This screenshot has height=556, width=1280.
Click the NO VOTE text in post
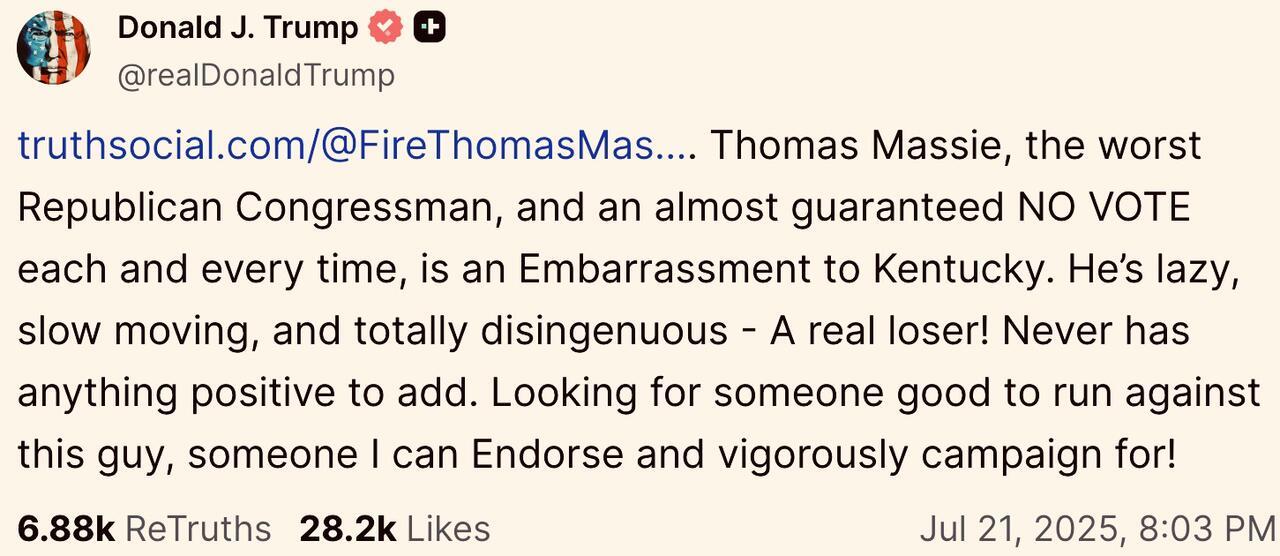[1104, 208]
